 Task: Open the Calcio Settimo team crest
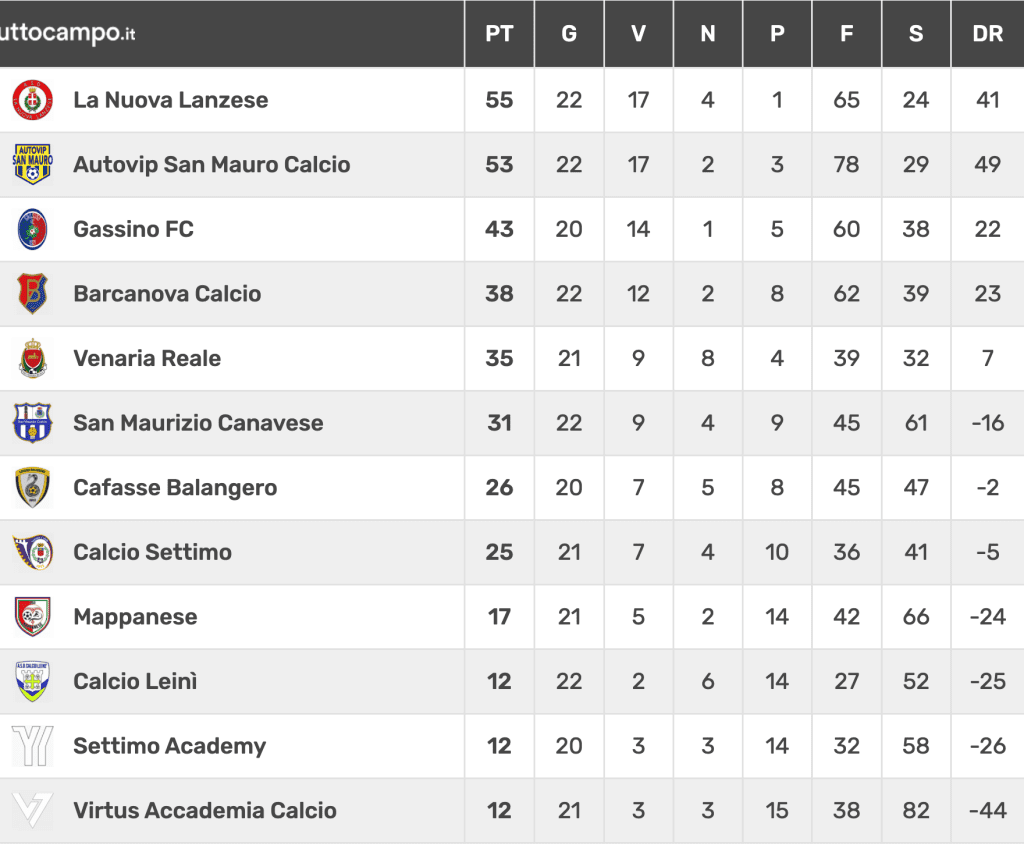33,552
